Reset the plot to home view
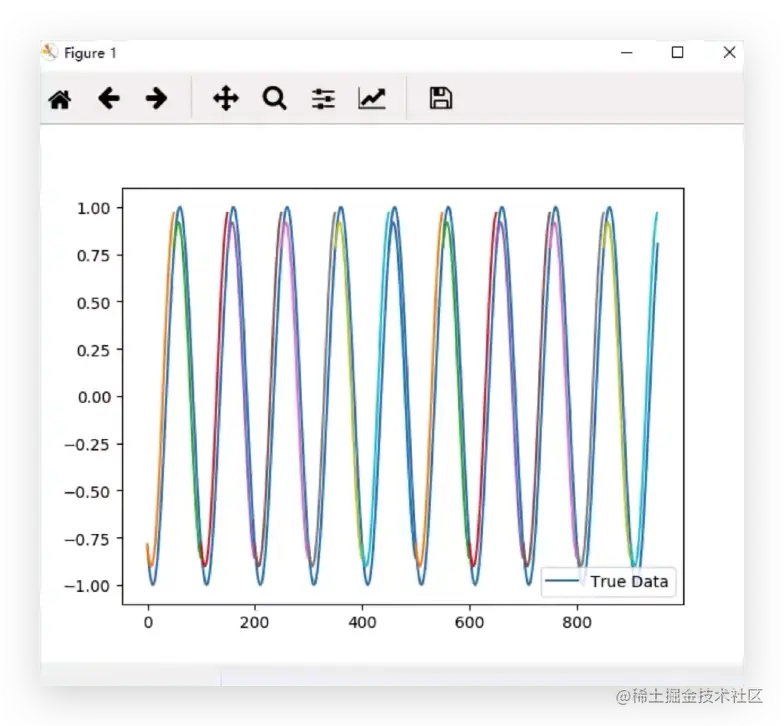784x726 pixels. pyautogui.click(x=60, y=99)
